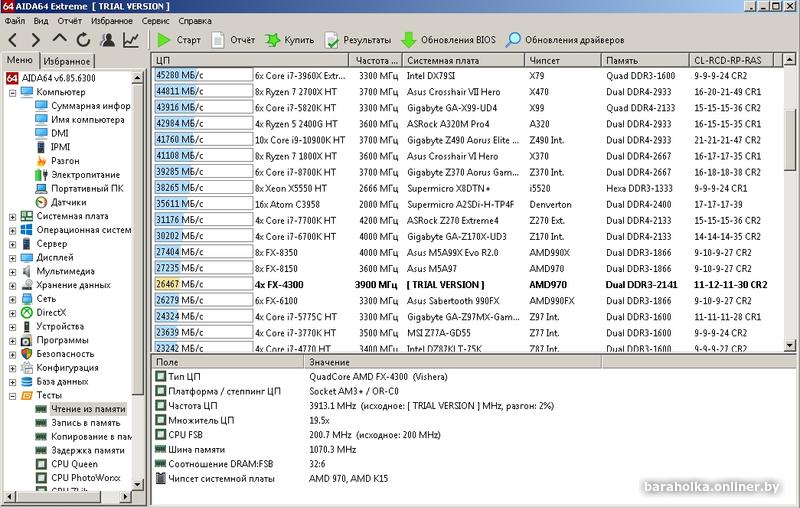Start the benchmark with Старт
Image resolution: width=800 pixels, height=508 pixels.
179,40
